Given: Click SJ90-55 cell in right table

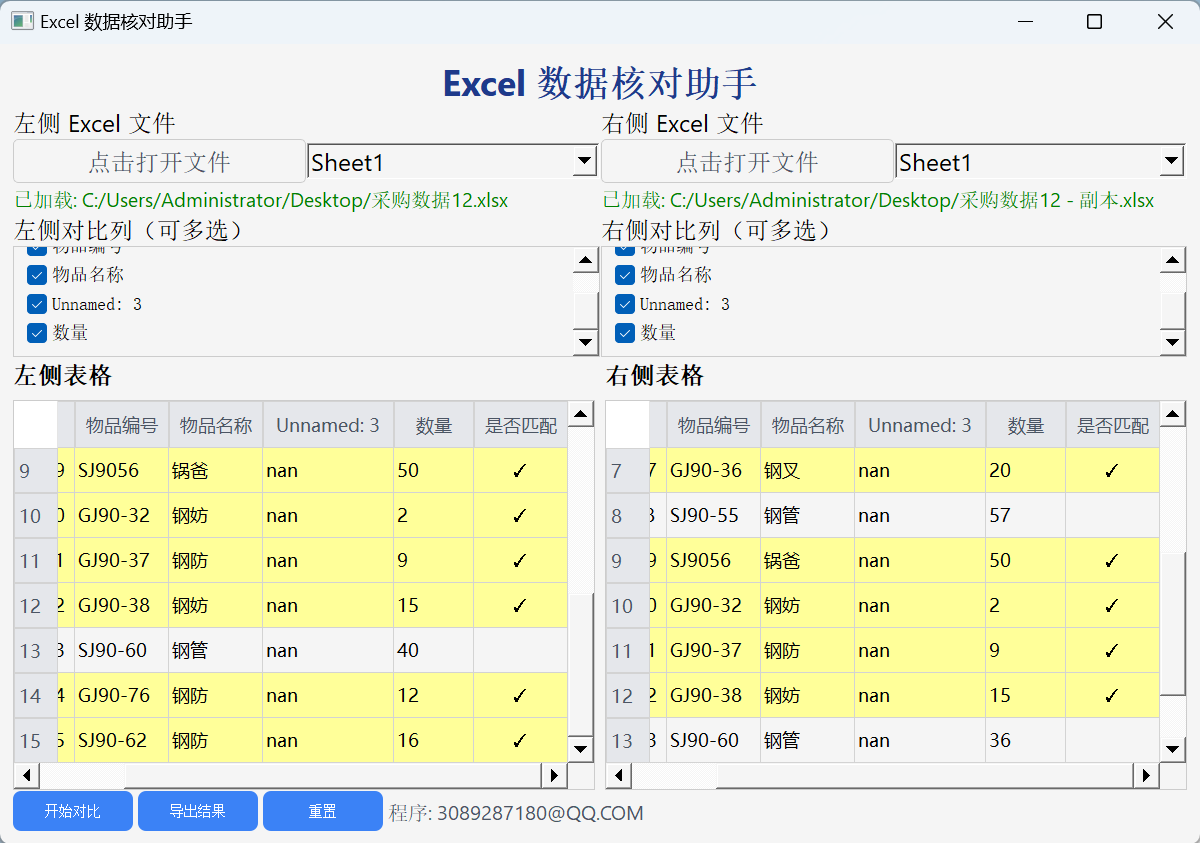Looking at the screenshot, I should tap(713, 516).
